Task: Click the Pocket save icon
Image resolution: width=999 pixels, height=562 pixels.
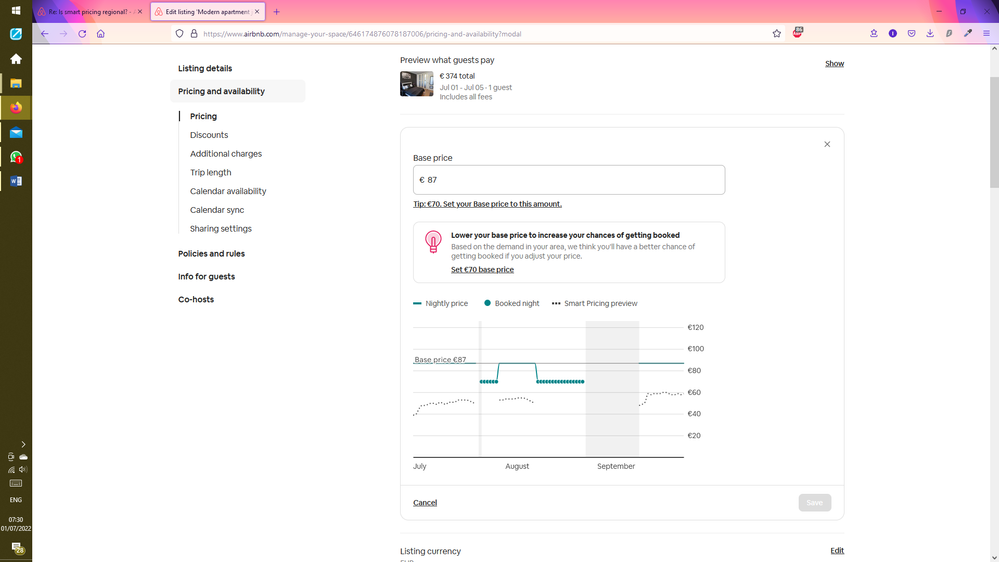Action: click(x=912, y=33)
